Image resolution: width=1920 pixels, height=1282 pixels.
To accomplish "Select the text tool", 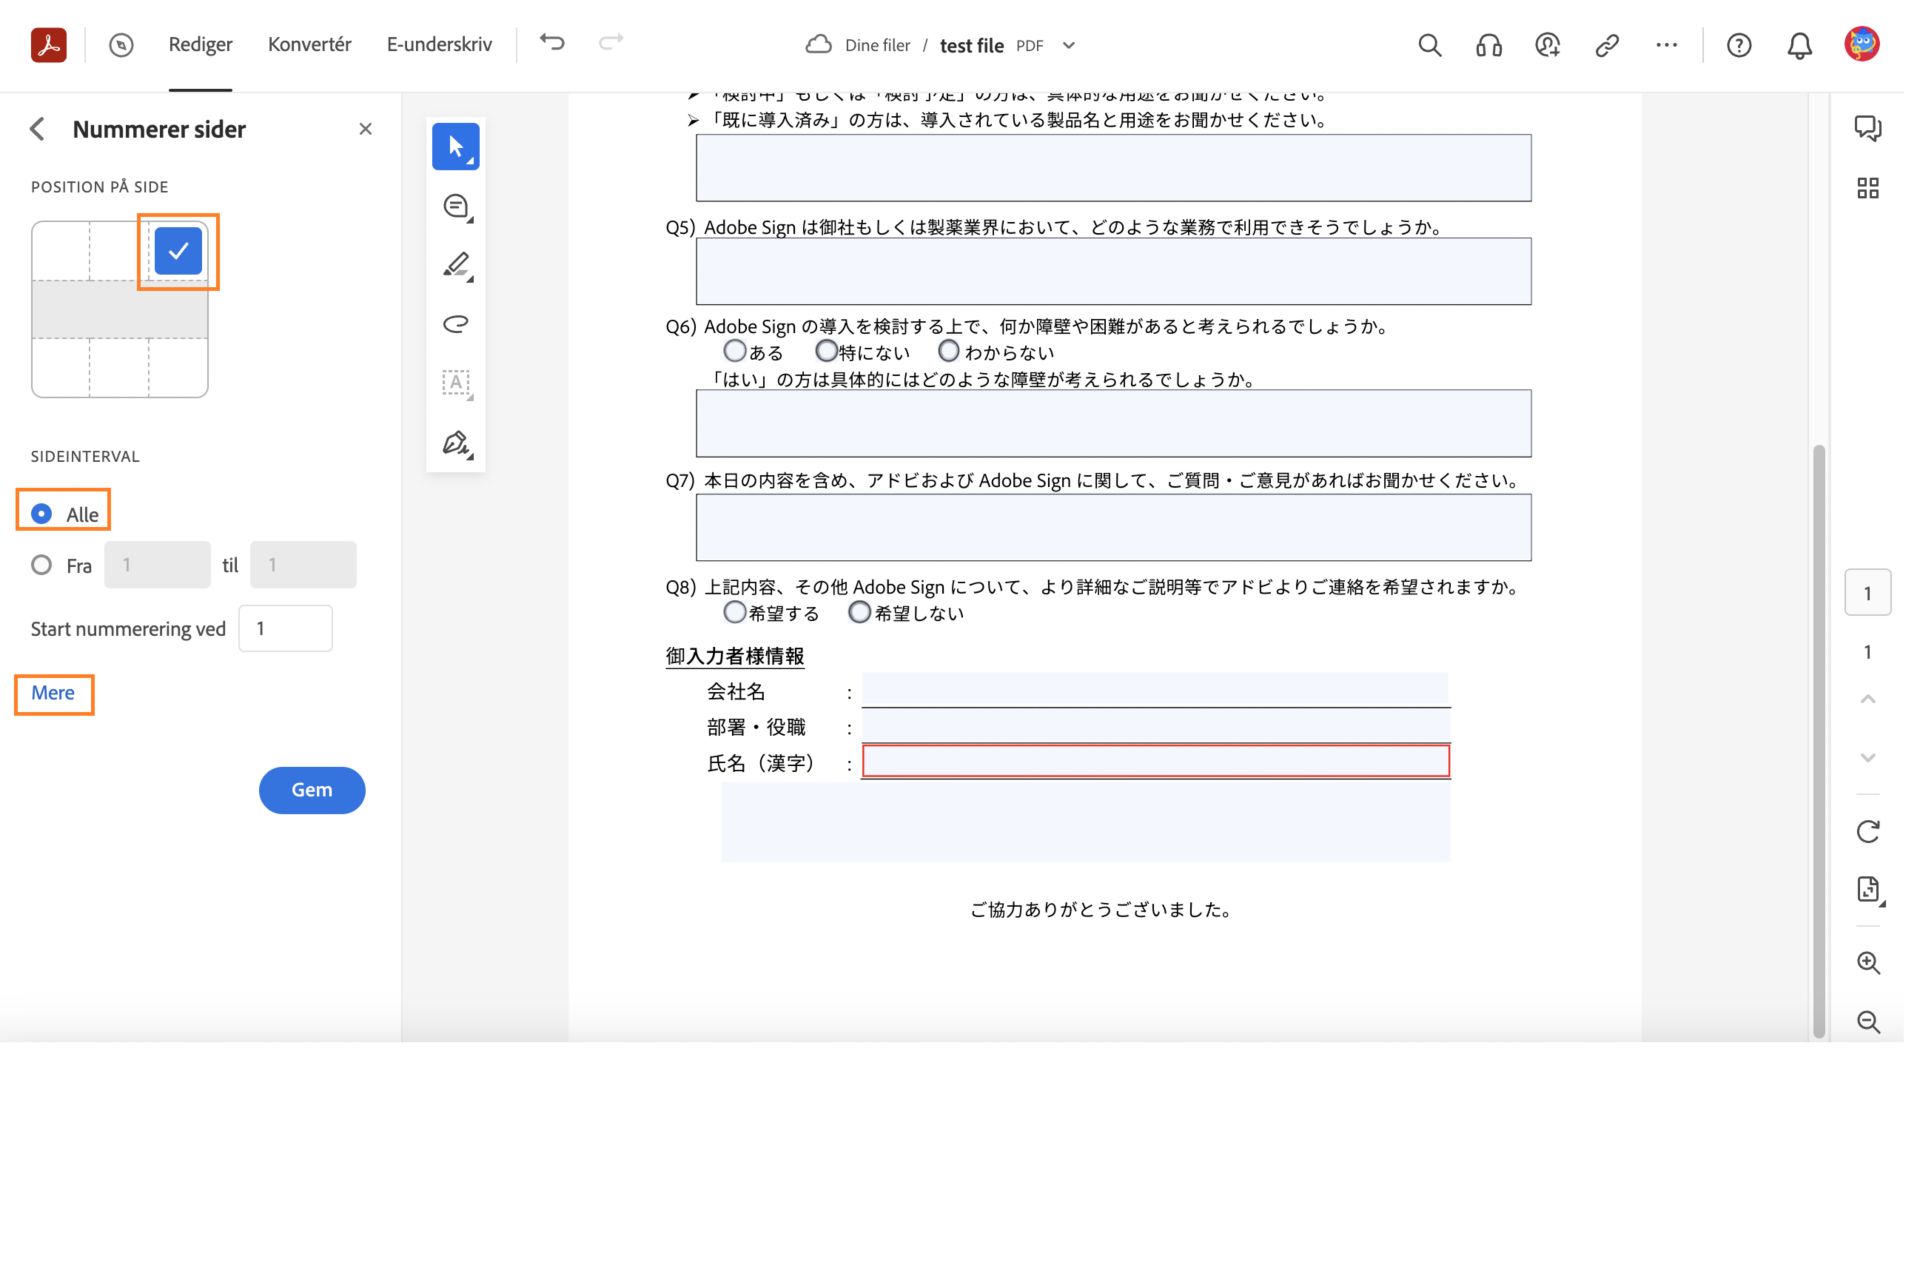I will click(x=455, y=382).
